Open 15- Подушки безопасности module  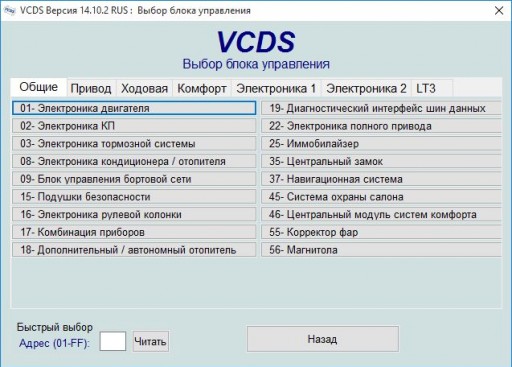pos(134,197)
